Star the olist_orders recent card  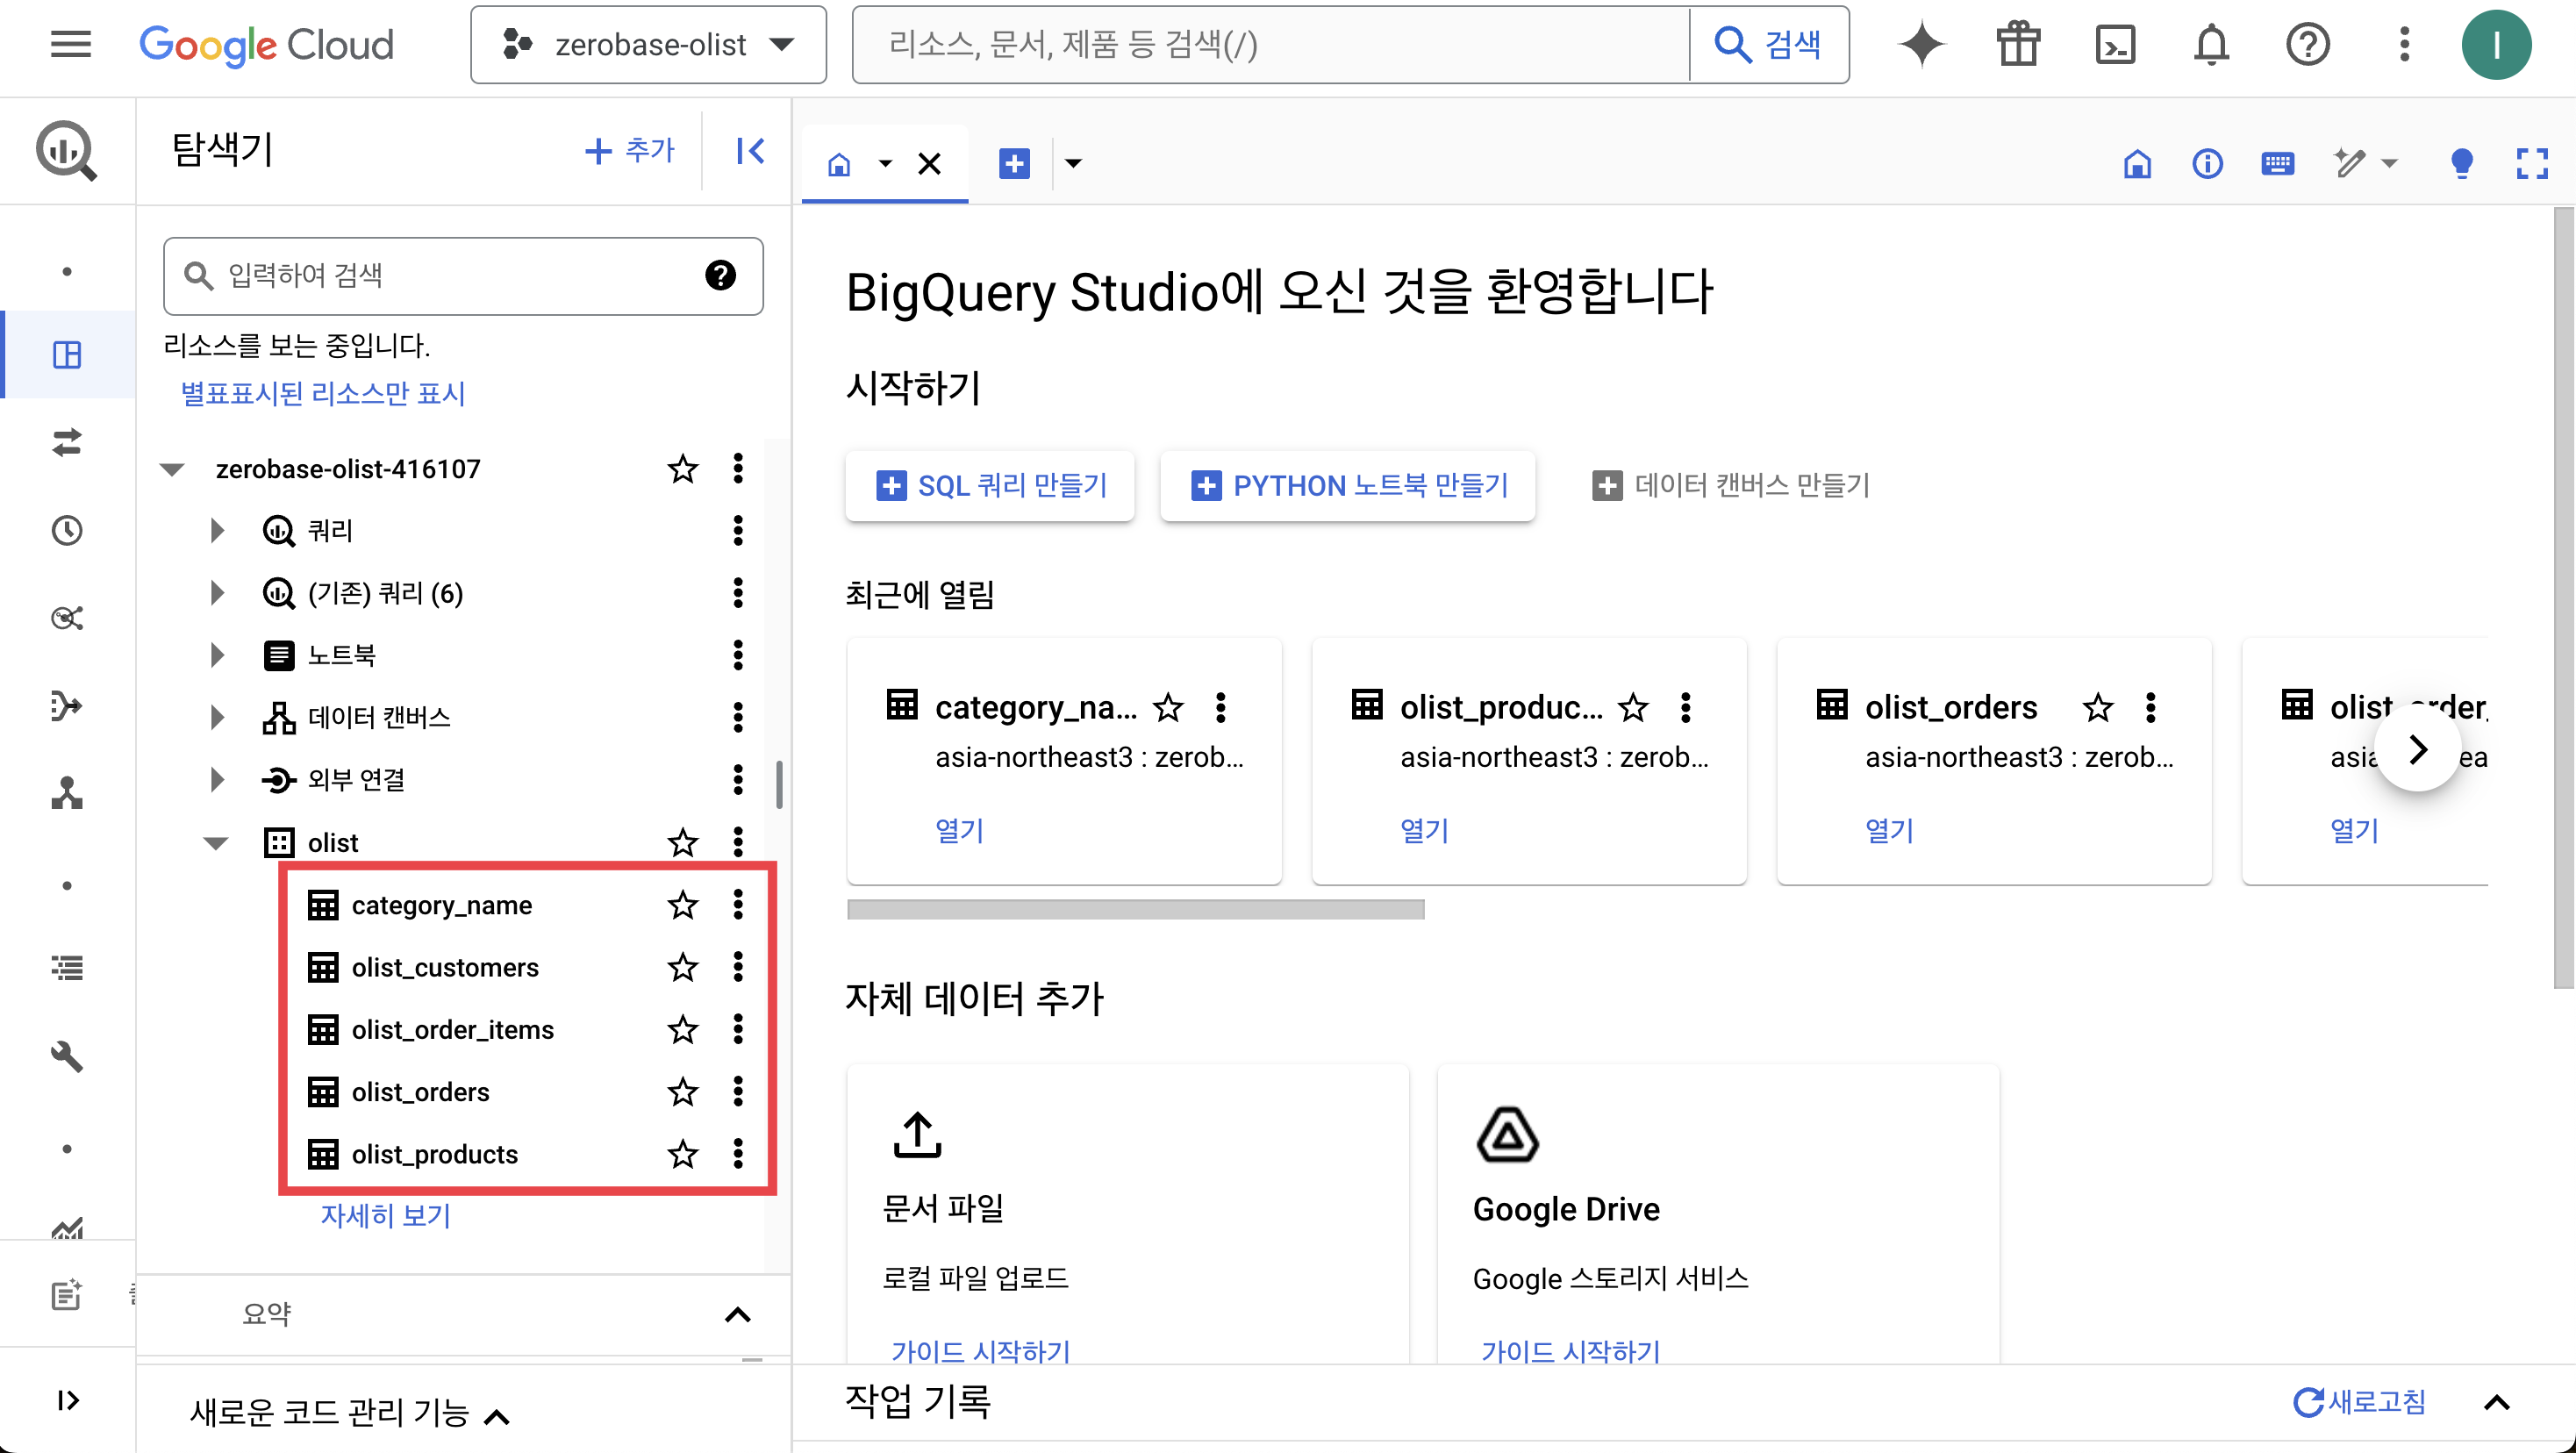pos(2097,707)
